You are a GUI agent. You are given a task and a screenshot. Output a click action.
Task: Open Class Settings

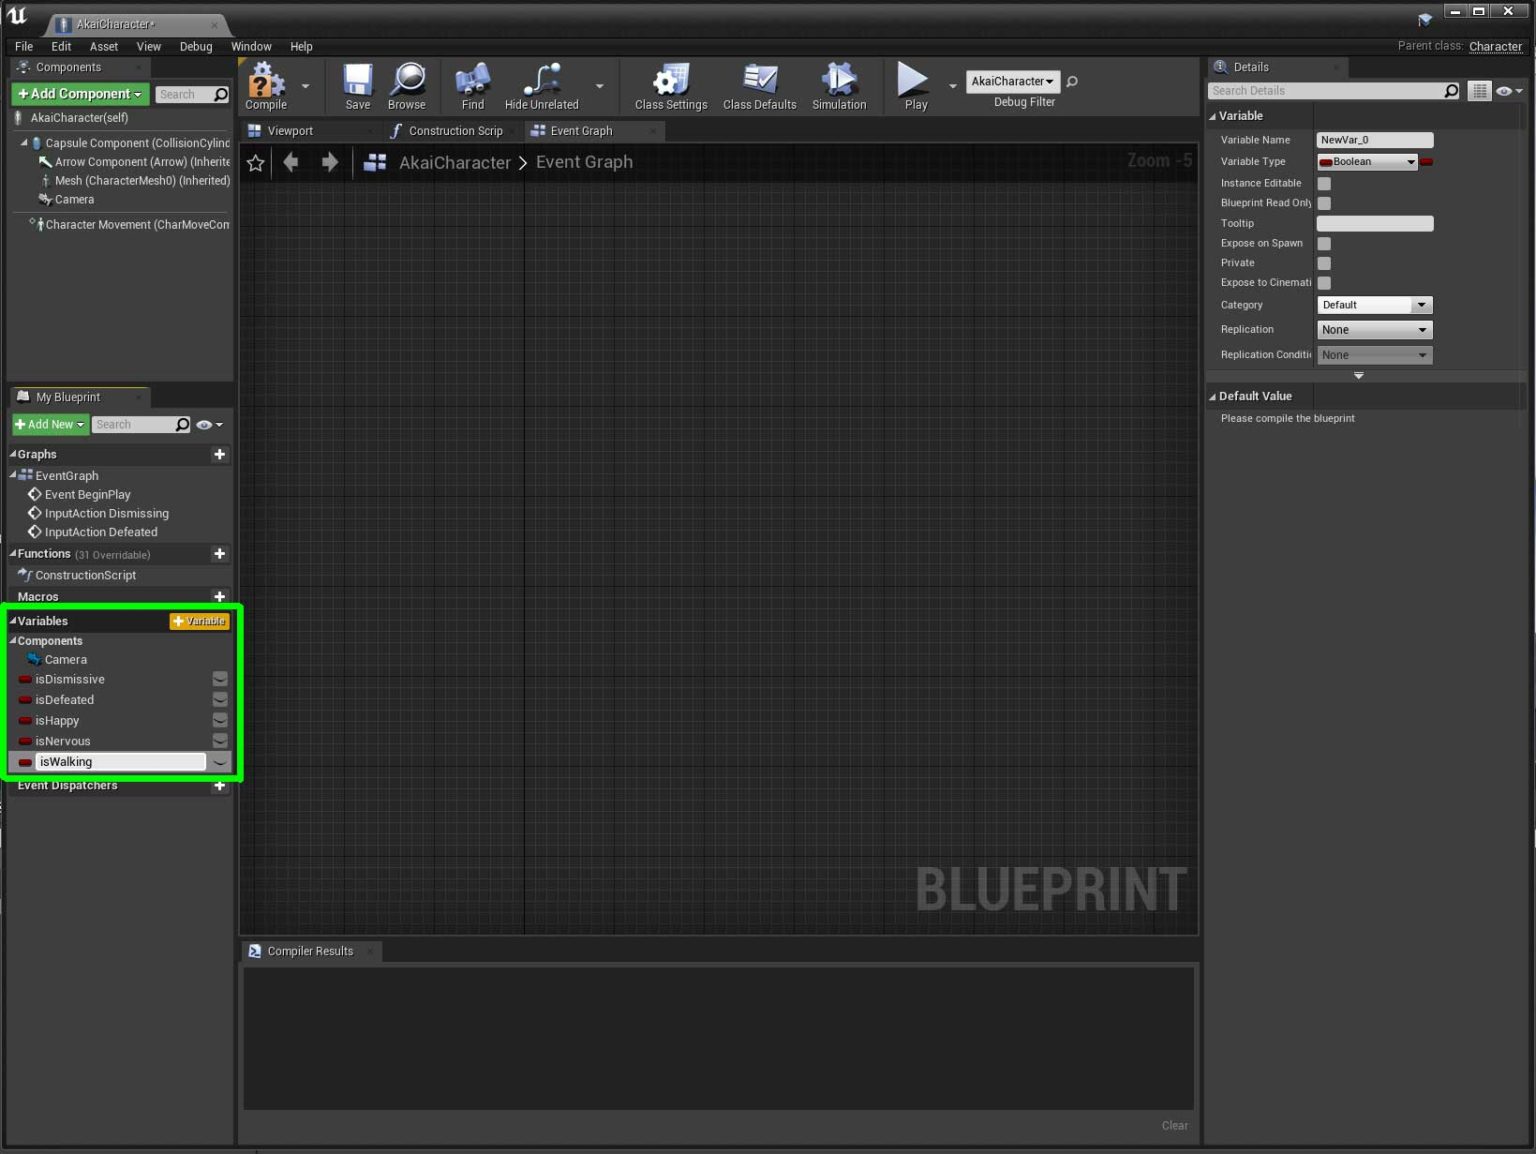point(670,80)
